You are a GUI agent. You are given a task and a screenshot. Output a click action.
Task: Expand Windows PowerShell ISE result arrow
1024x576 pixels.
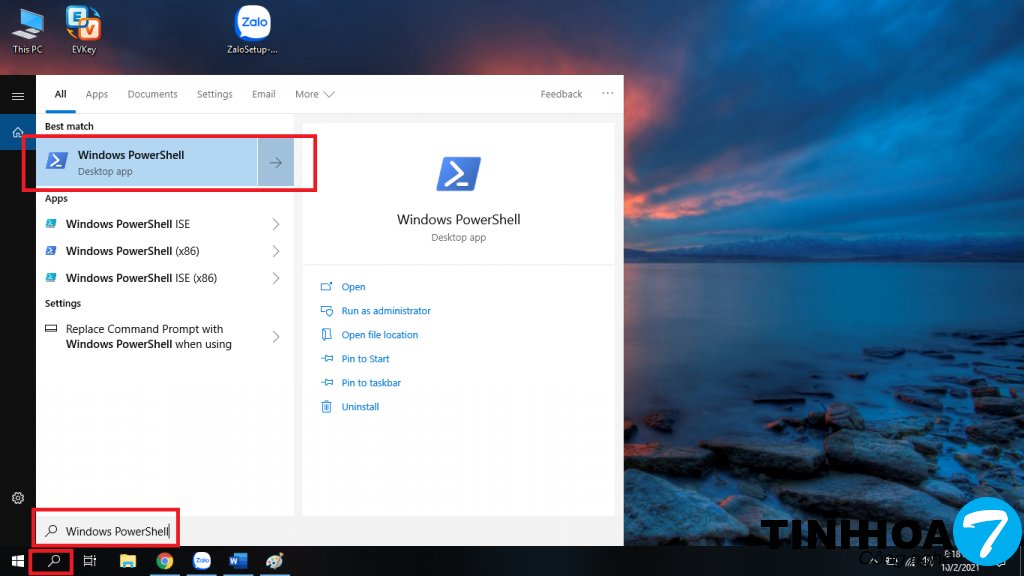276,224
